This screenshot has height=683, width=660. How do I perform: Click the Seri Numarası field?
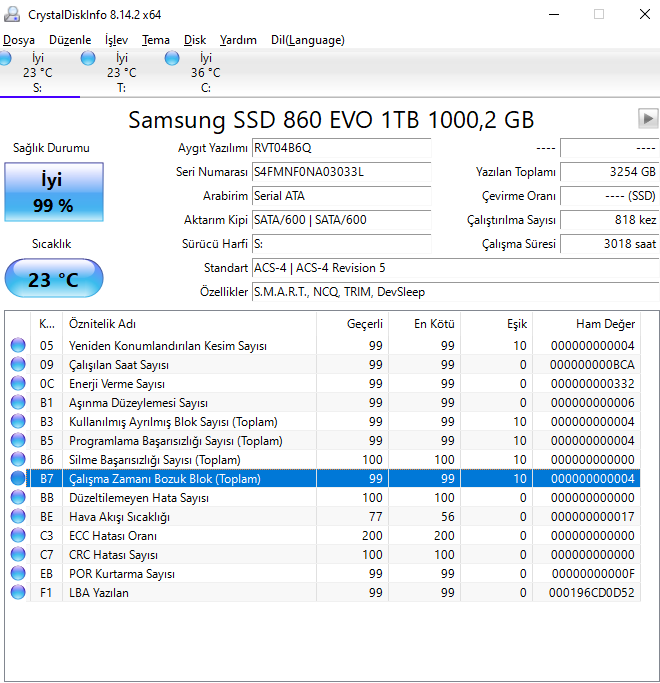pos(342,172)
